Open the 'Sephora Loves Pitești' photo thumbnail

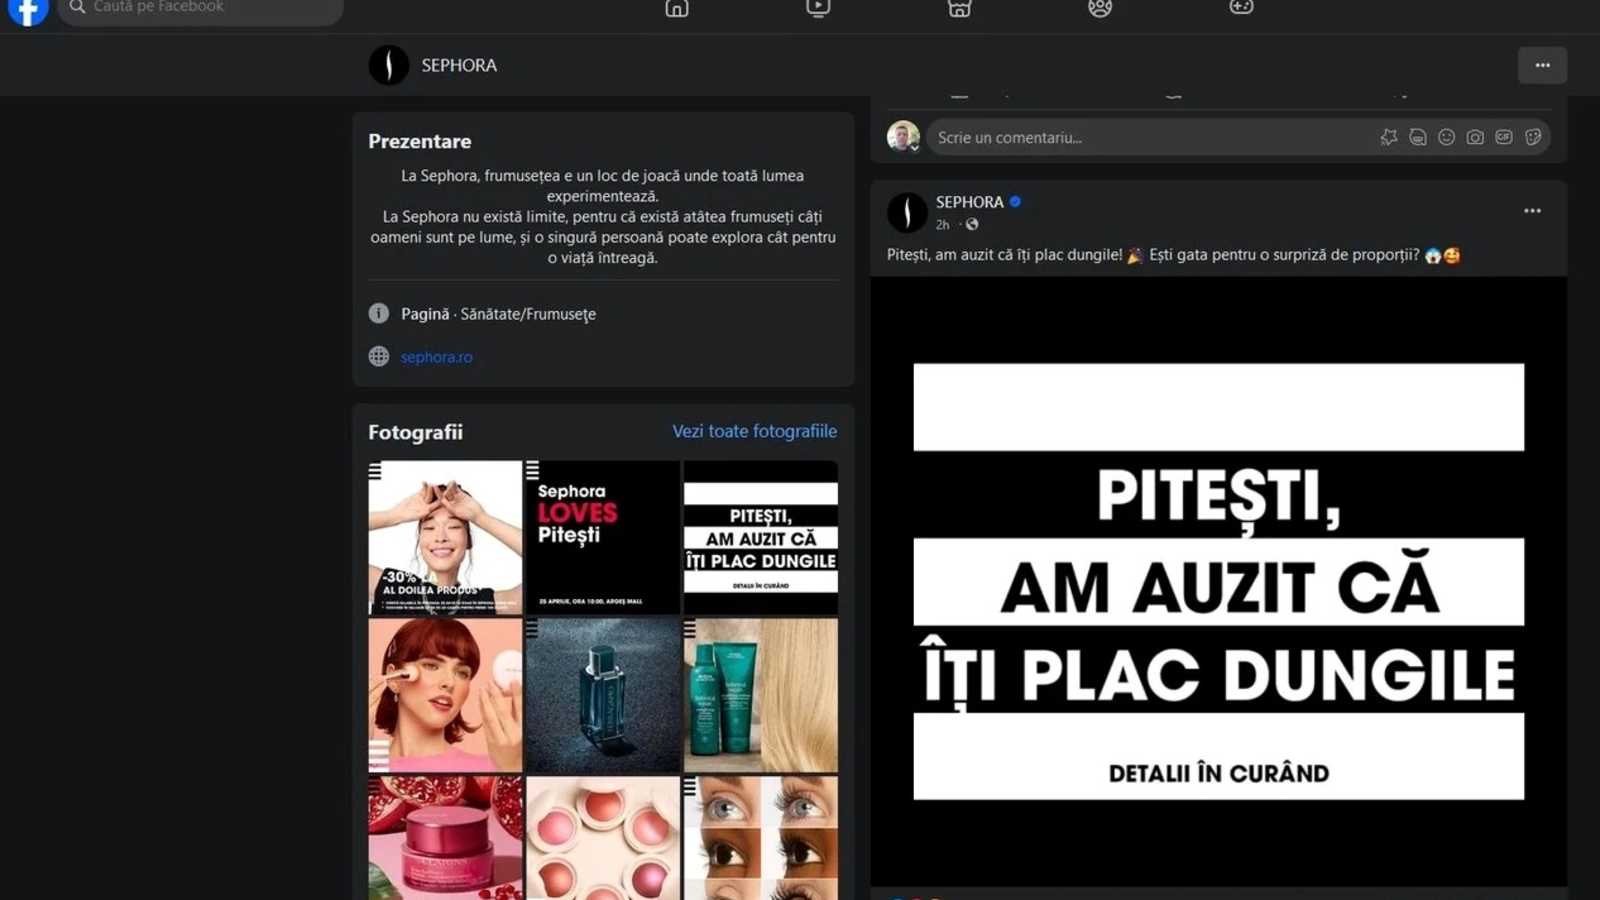602,537
